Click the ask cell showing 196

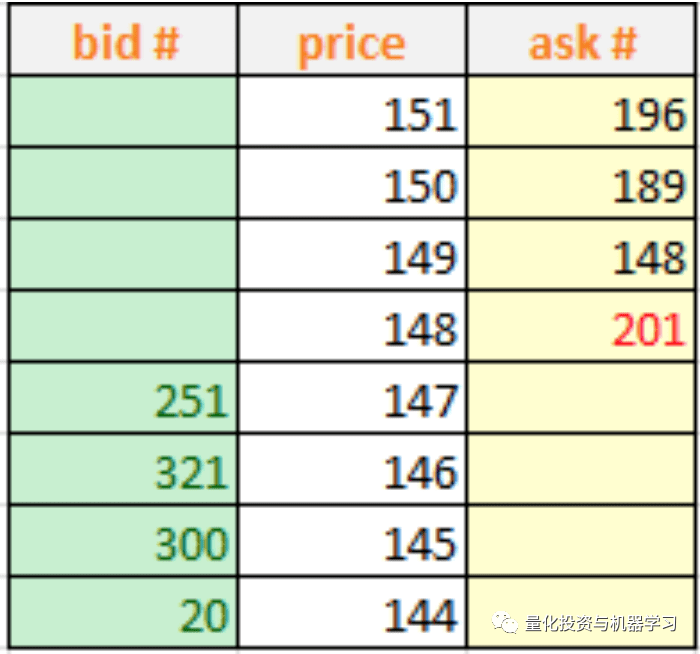(x=581, y=111)
